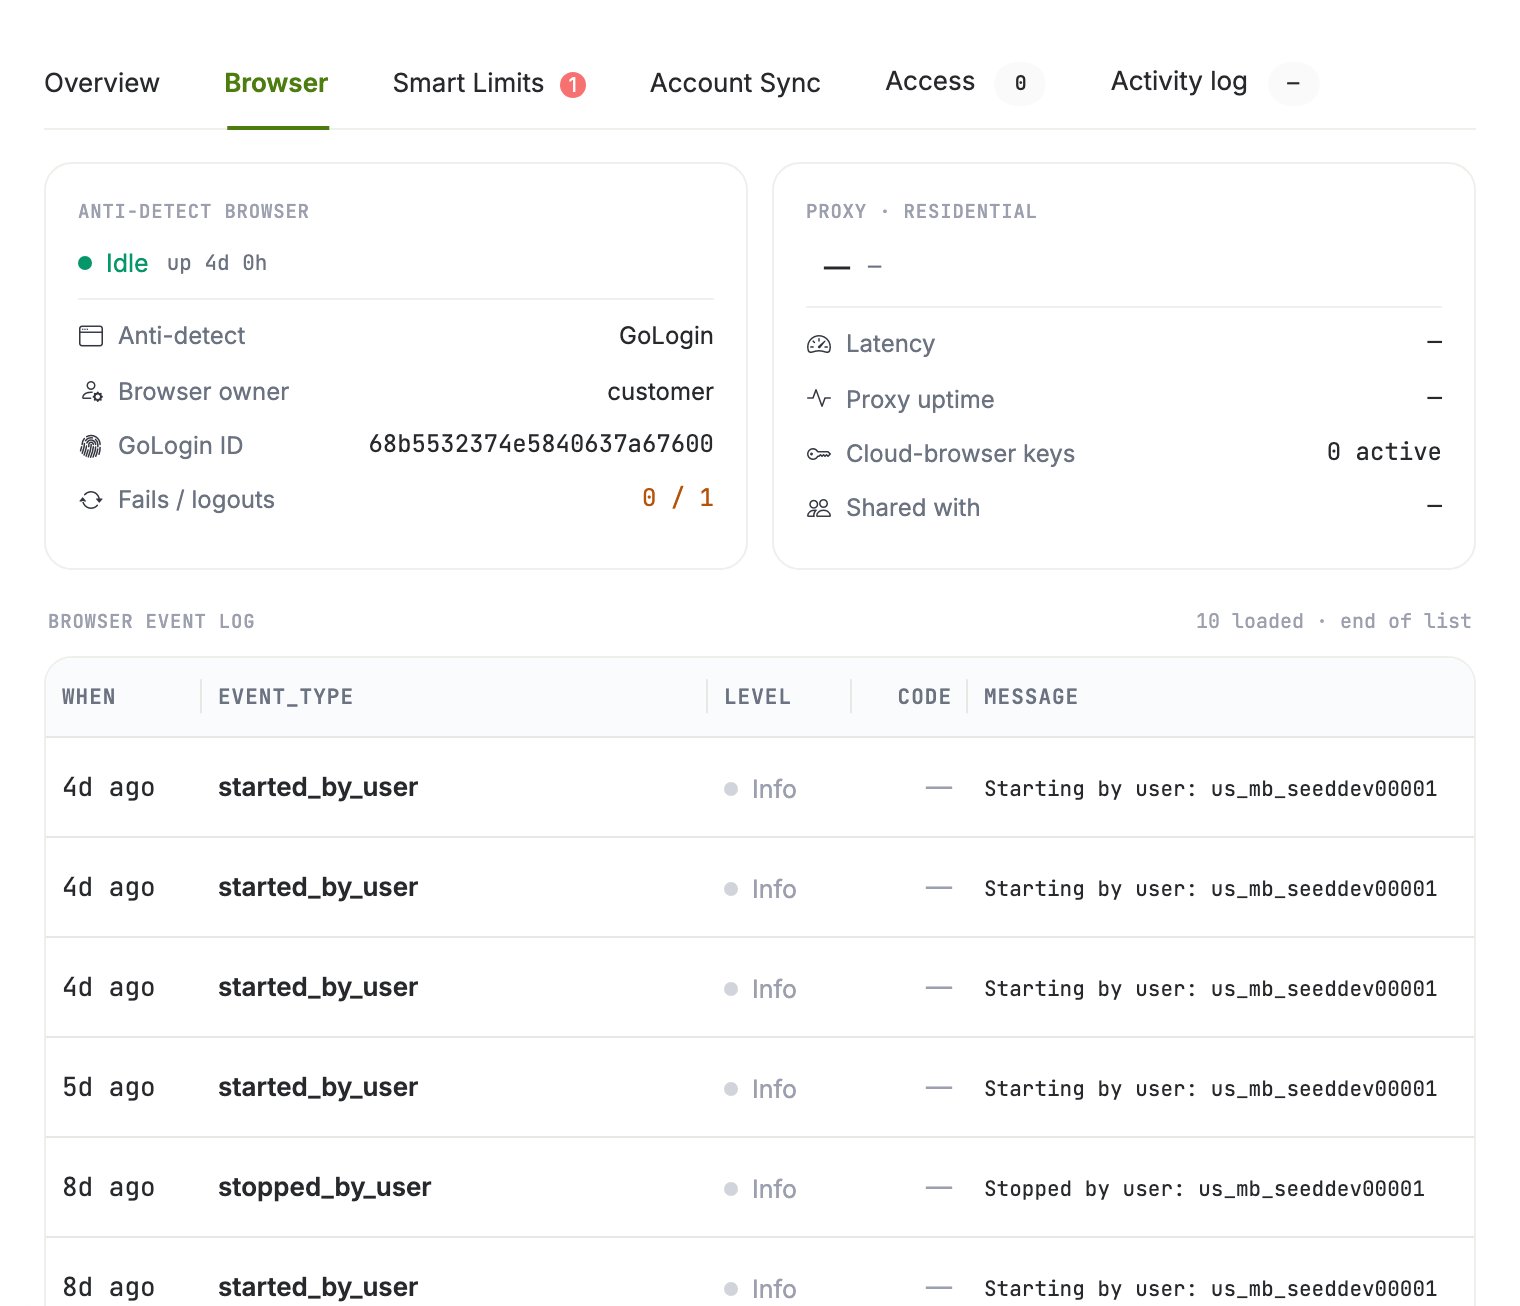
Task: Click the 0 / 1 fails count
Action: [x=678, y=498]
